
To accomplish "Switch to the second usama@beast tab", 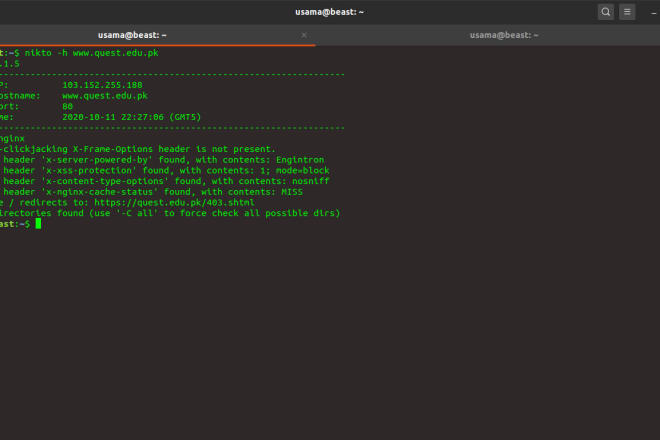I will pyautogui.click(x=504, y=35).
